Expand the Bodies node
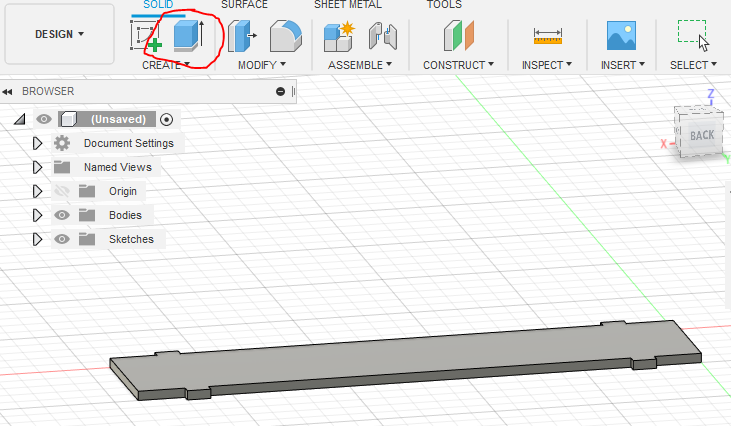 pos(37,215)
